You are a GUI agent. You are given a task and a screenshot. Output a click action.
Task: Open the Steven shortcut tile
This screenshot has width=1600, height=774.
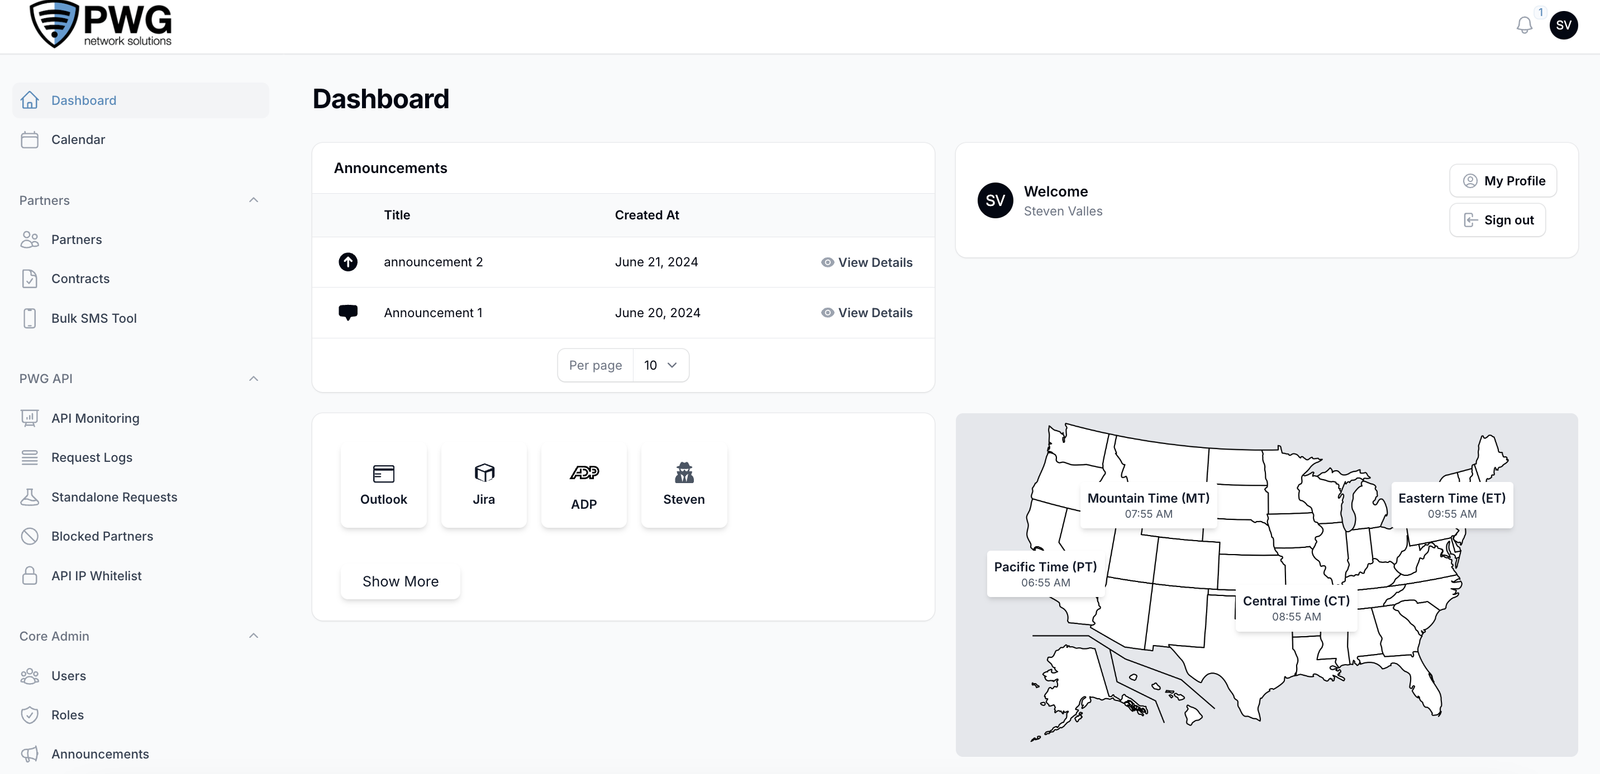[x=684, y=485]
